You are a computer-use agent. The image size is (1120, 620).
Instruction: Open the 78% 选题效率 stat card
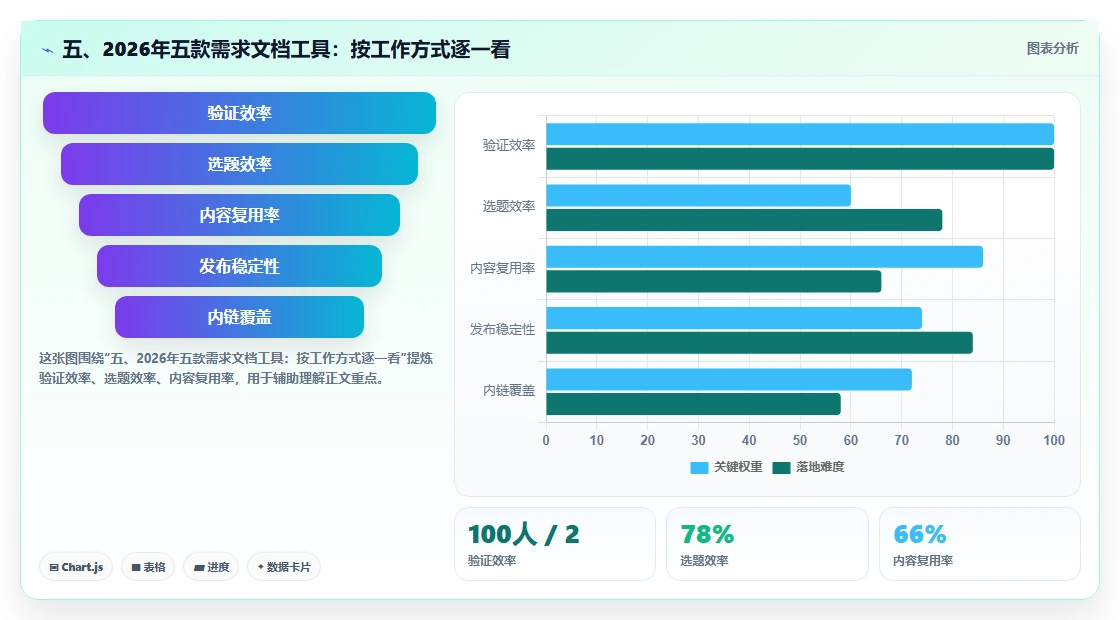pos(767,544)
